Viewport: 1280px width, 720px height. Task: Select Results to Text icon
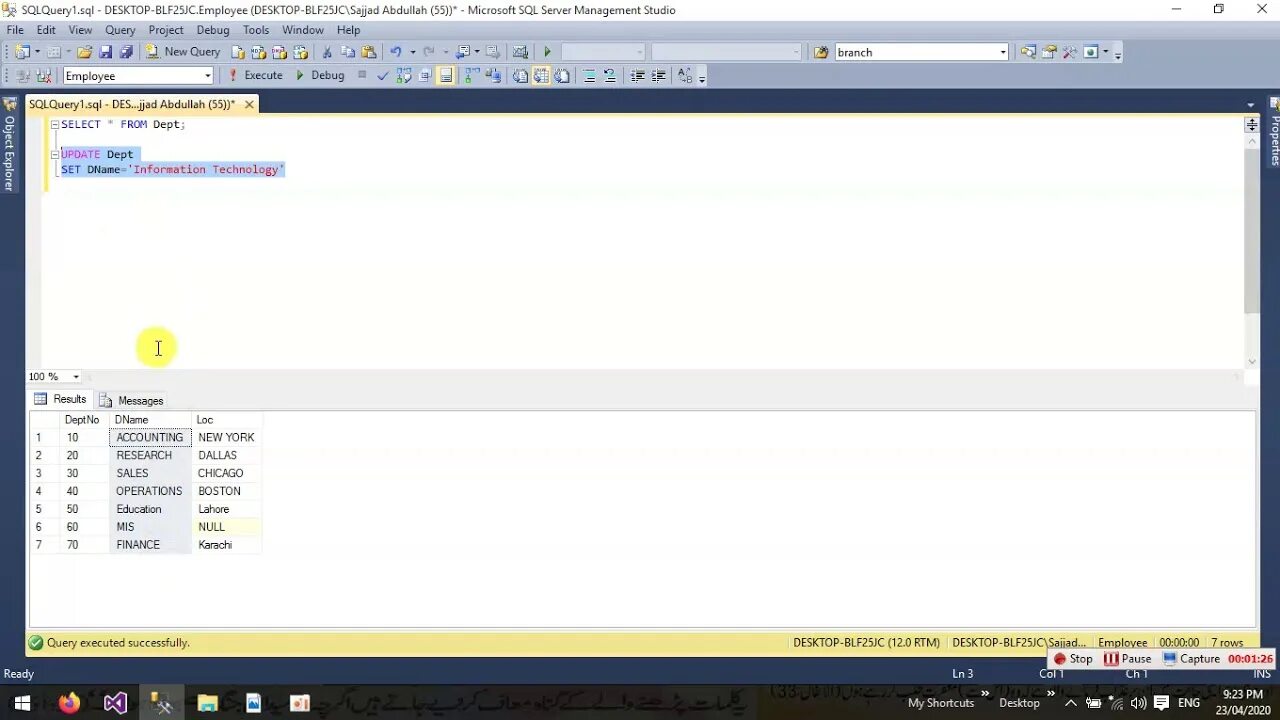[520, 76]
